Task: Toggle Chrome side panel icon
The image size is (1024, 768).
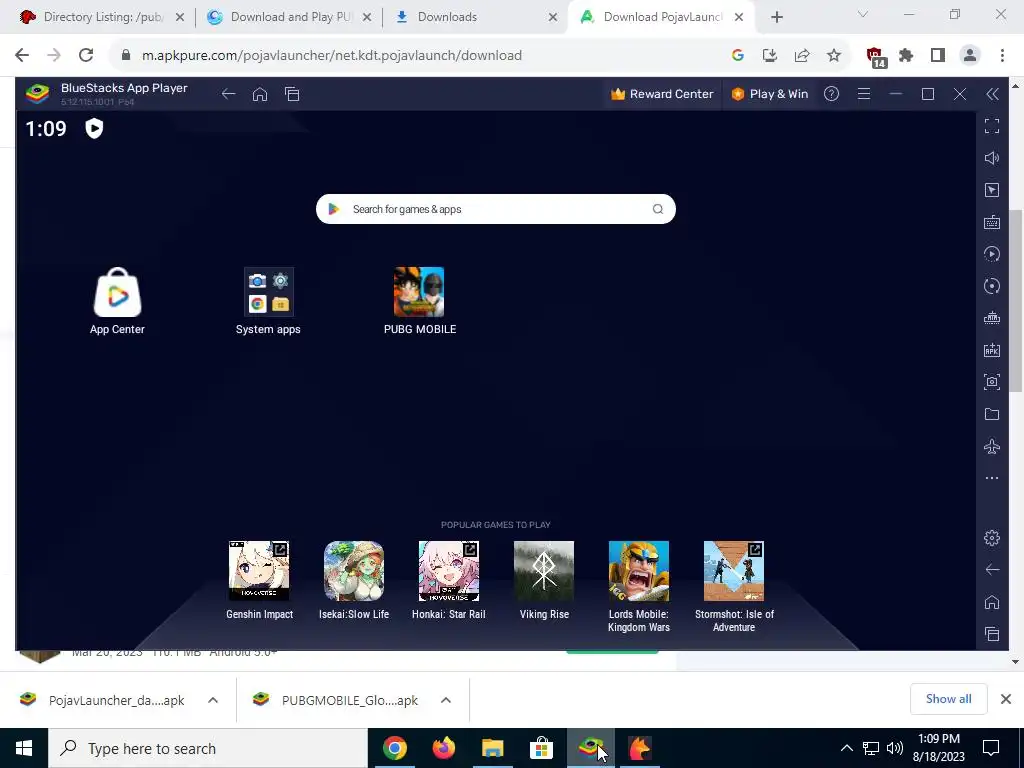Action: coord(938,56)
